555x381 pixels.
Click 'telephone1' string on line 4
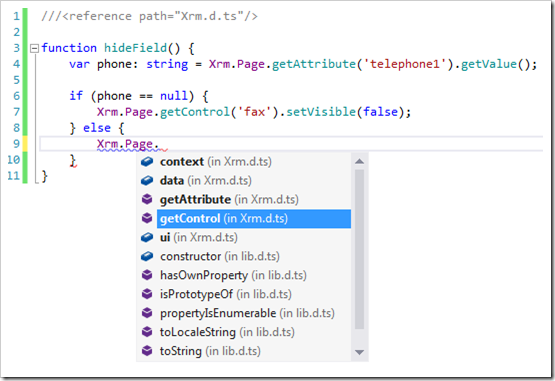click(405, 64)
